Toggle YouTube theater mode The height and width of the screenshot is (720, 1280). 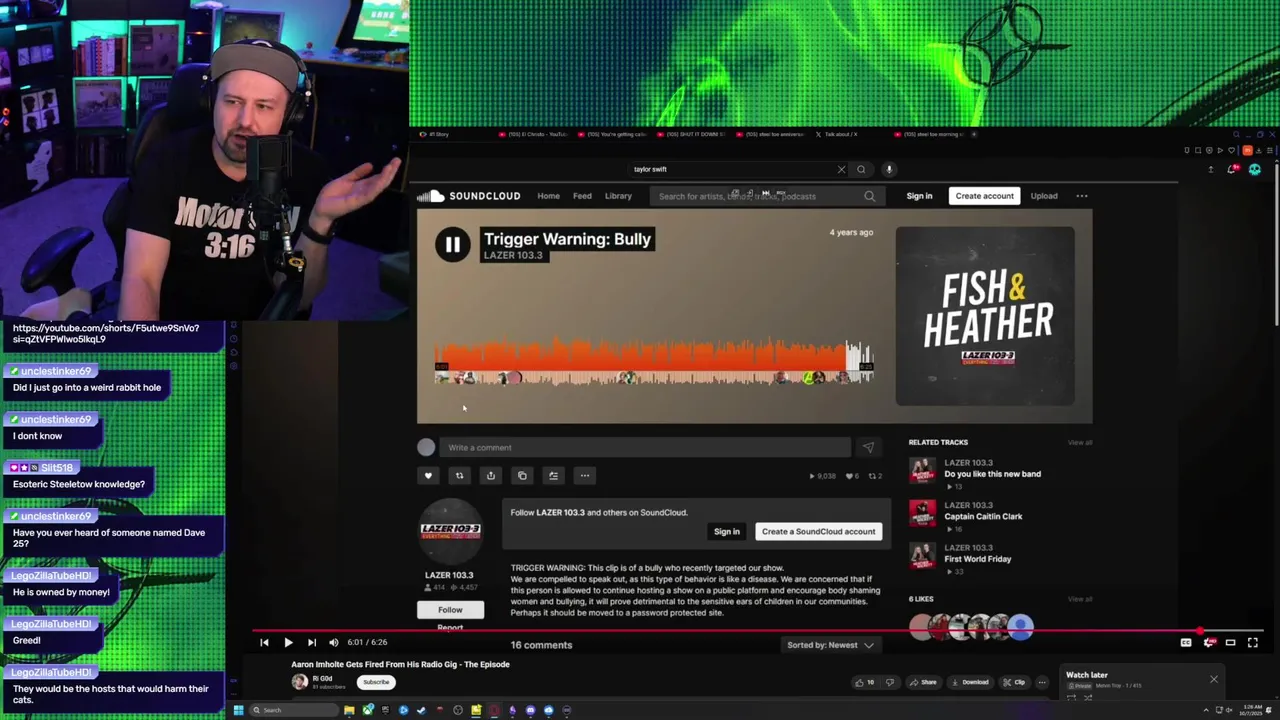coord(1230,643)
